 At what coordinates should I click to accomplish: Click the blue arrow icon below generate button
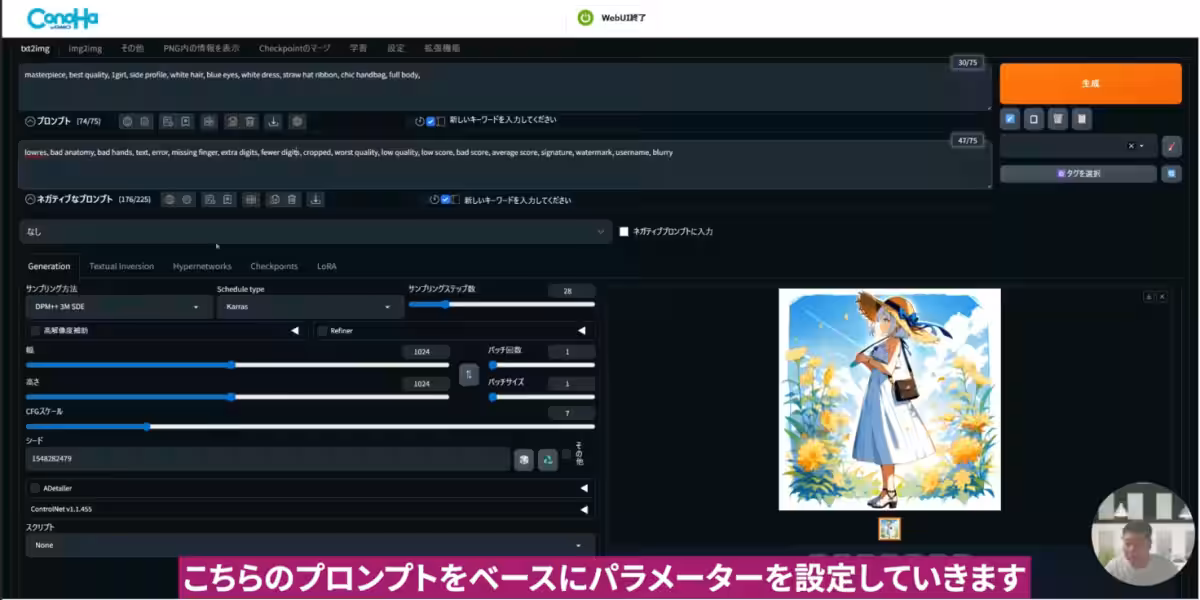pos(1010,119)
